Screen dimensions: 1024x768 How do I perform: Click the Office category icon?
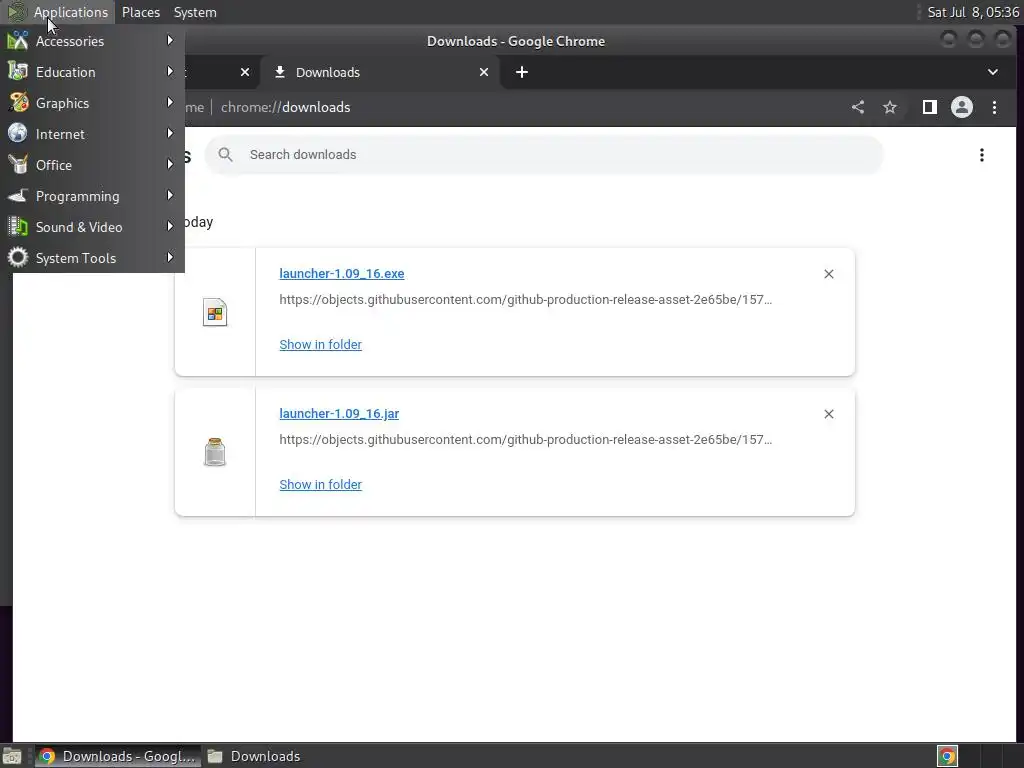pyautogui.click(x=18, y=165)
